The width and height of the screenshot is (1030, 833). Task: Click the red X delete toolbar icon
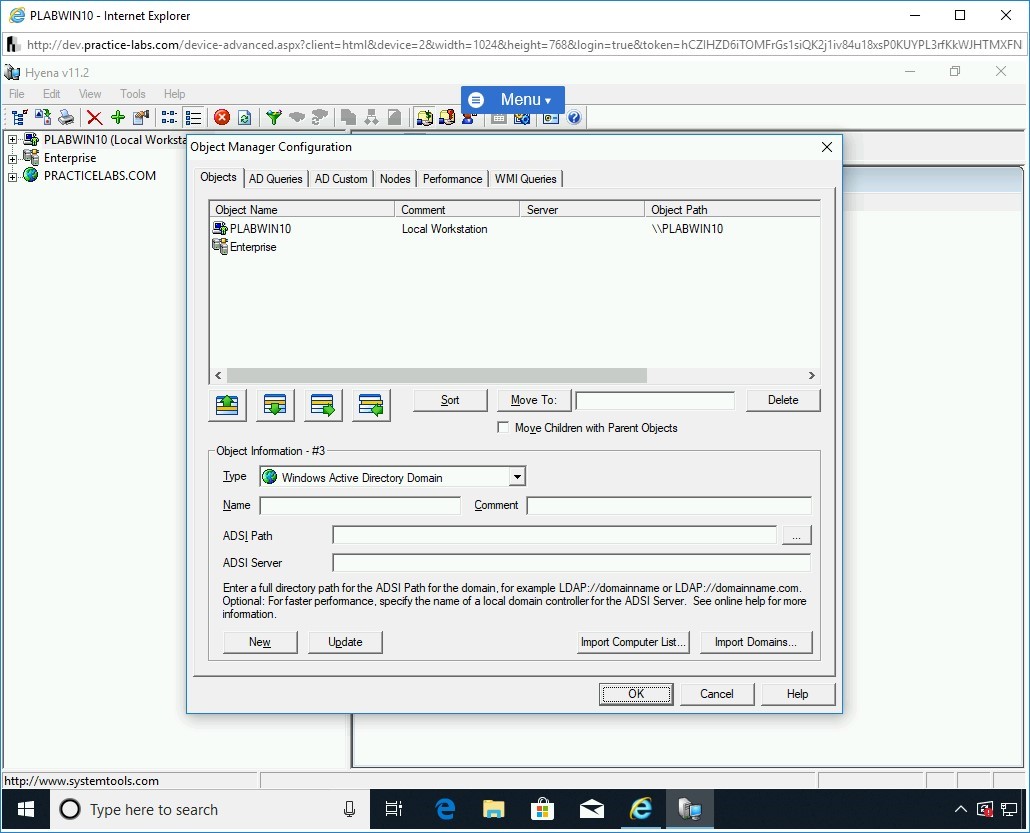[x=94, y=118]
